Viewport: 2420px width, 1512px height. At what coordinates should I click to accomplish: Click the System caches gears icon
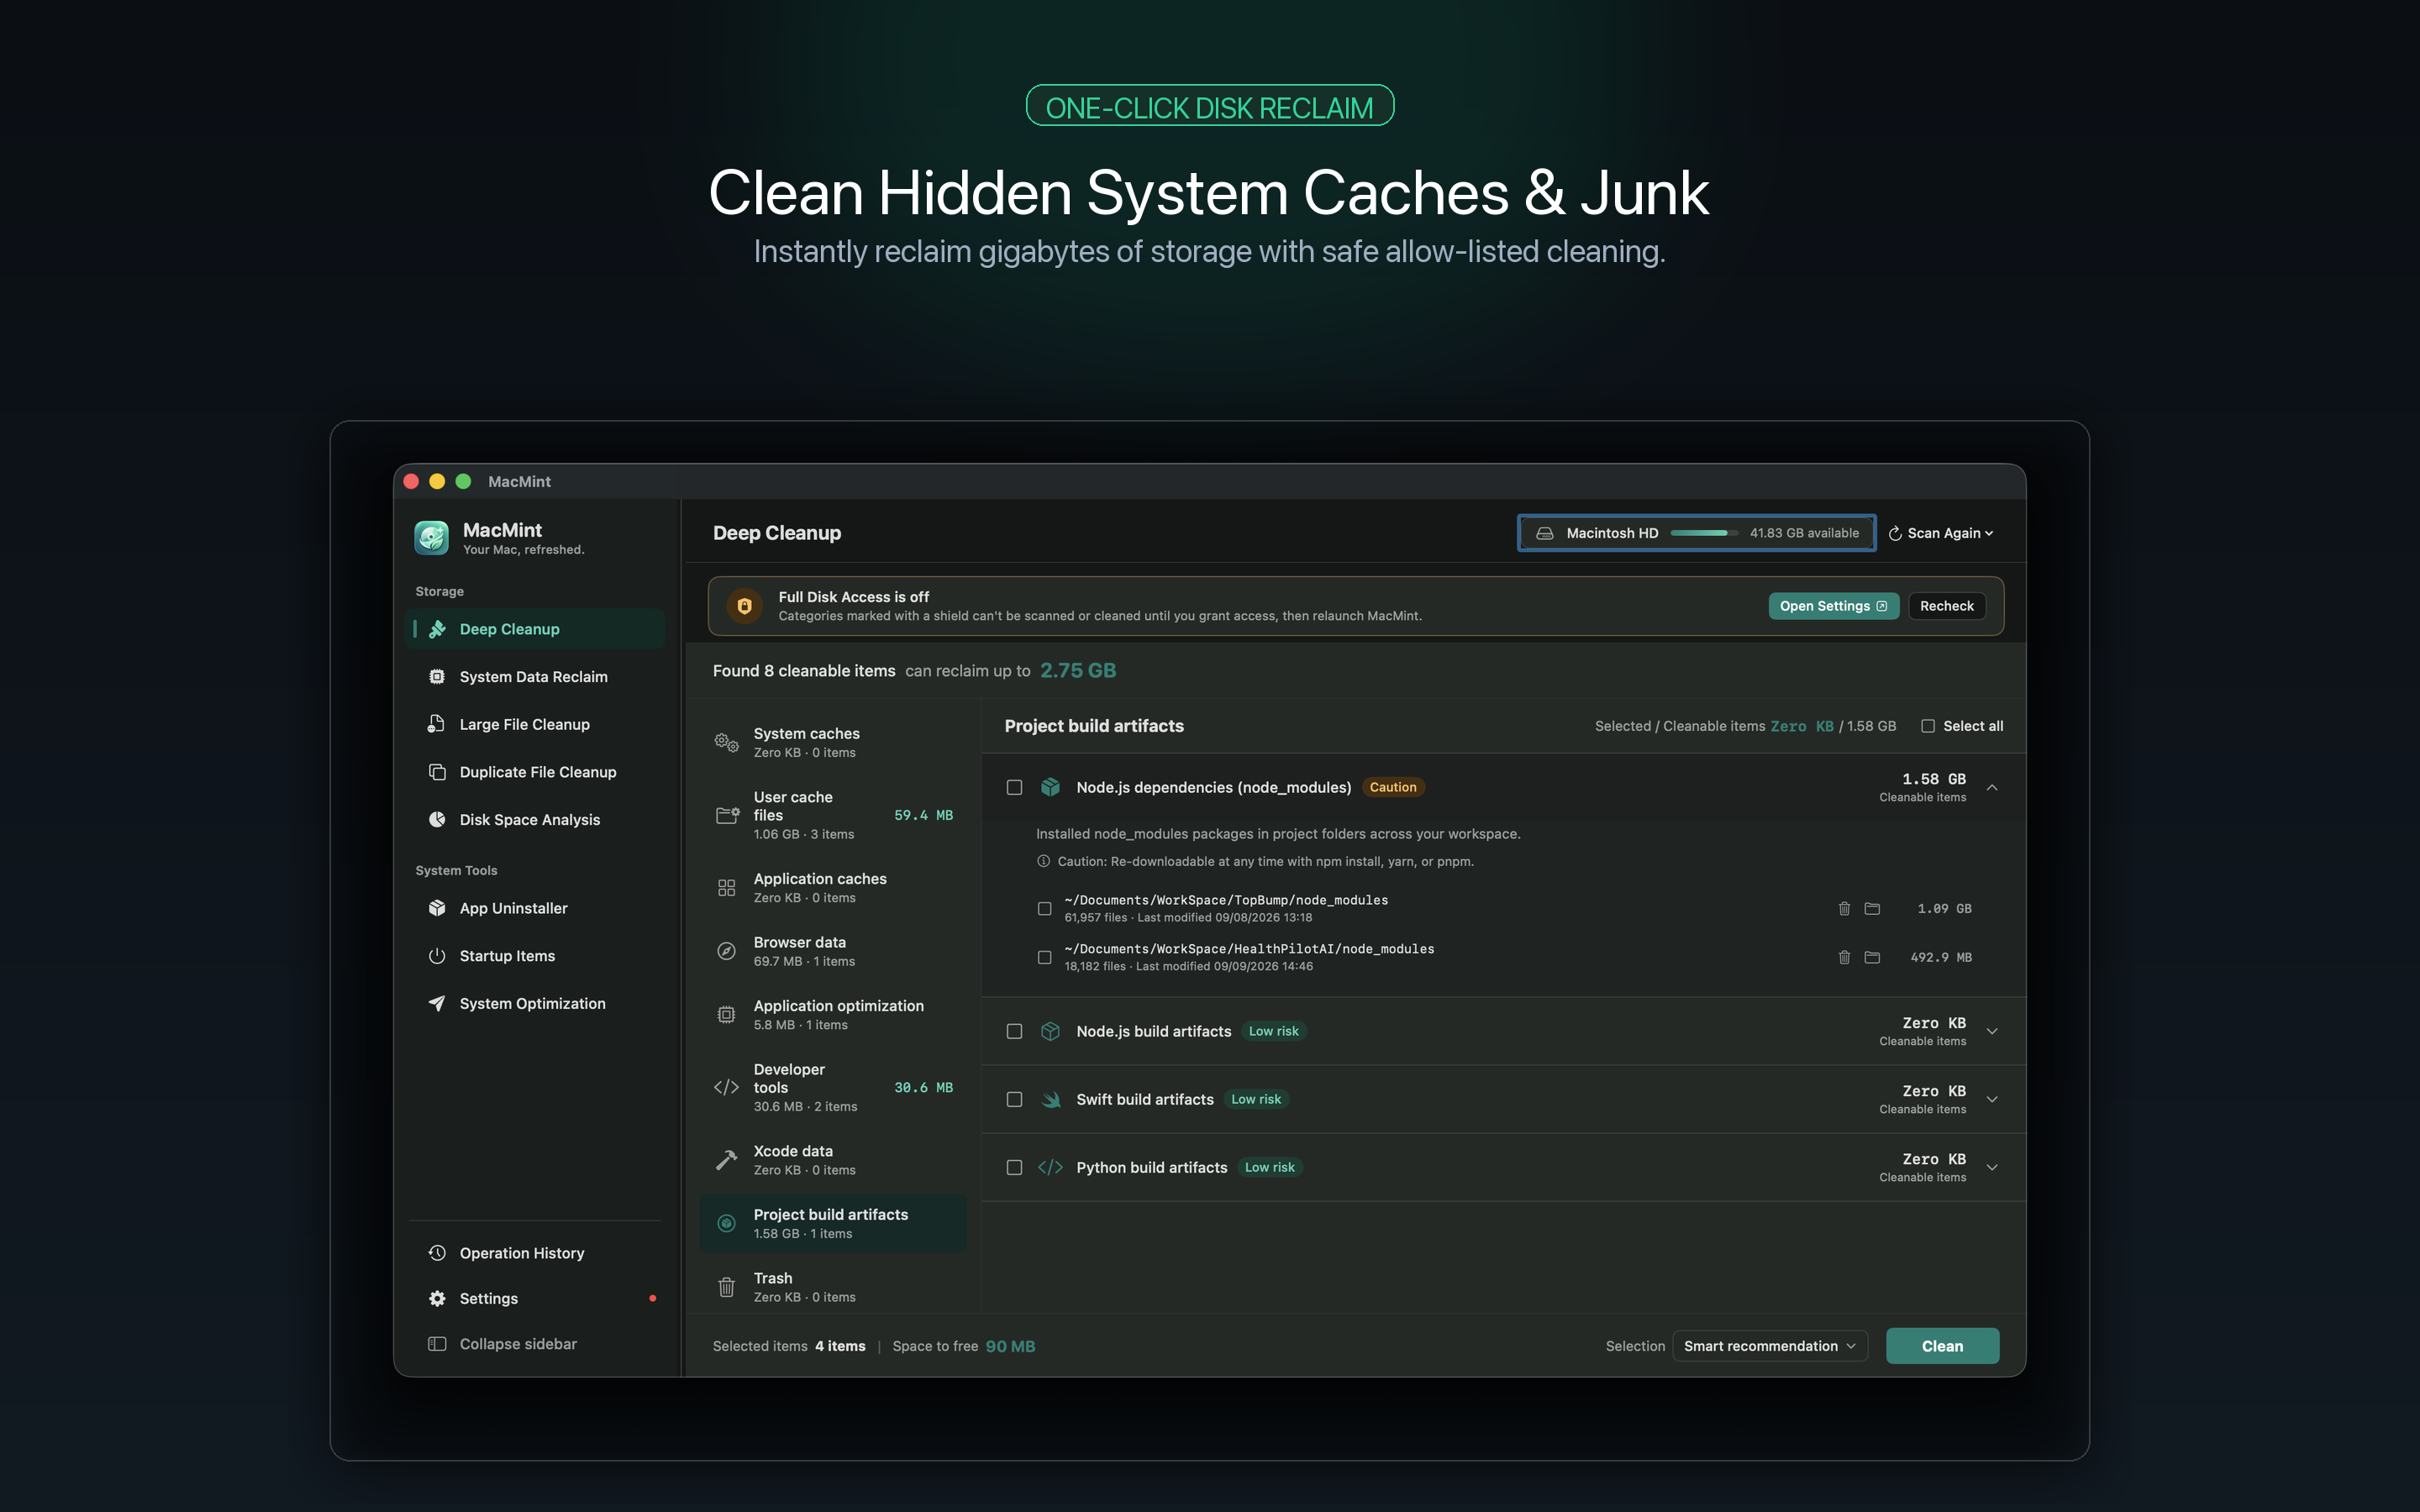pos(727,742)
